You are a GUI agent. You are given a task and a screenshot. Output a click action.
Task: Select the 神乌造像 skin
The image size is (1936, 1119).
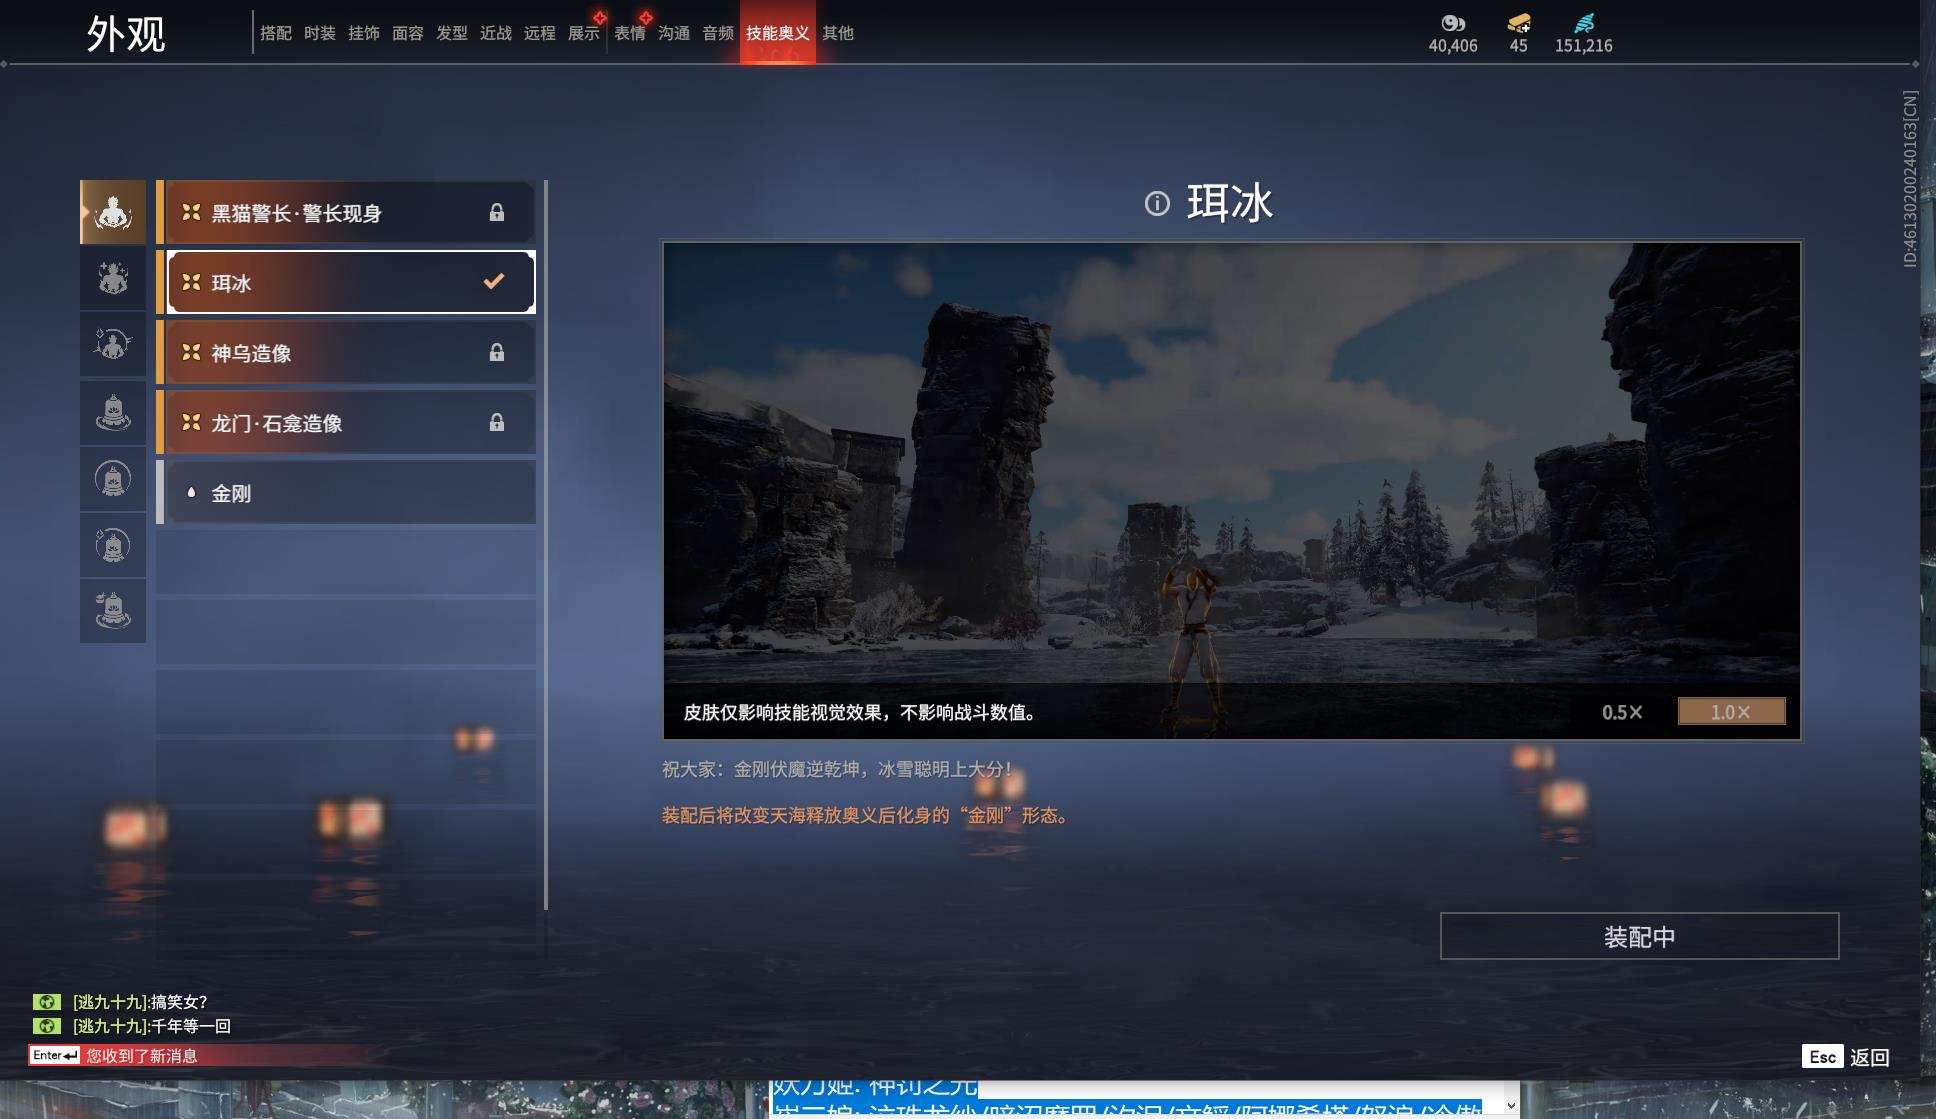(346, 352)
